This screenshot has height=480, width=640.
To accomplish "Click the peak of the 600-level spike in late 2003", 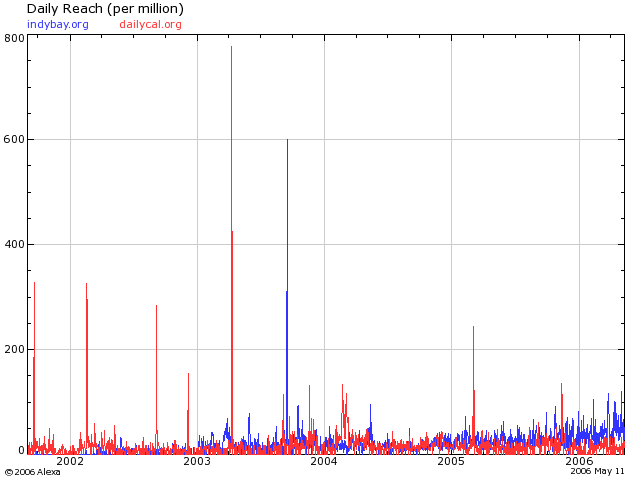I will tap(287, 140).
